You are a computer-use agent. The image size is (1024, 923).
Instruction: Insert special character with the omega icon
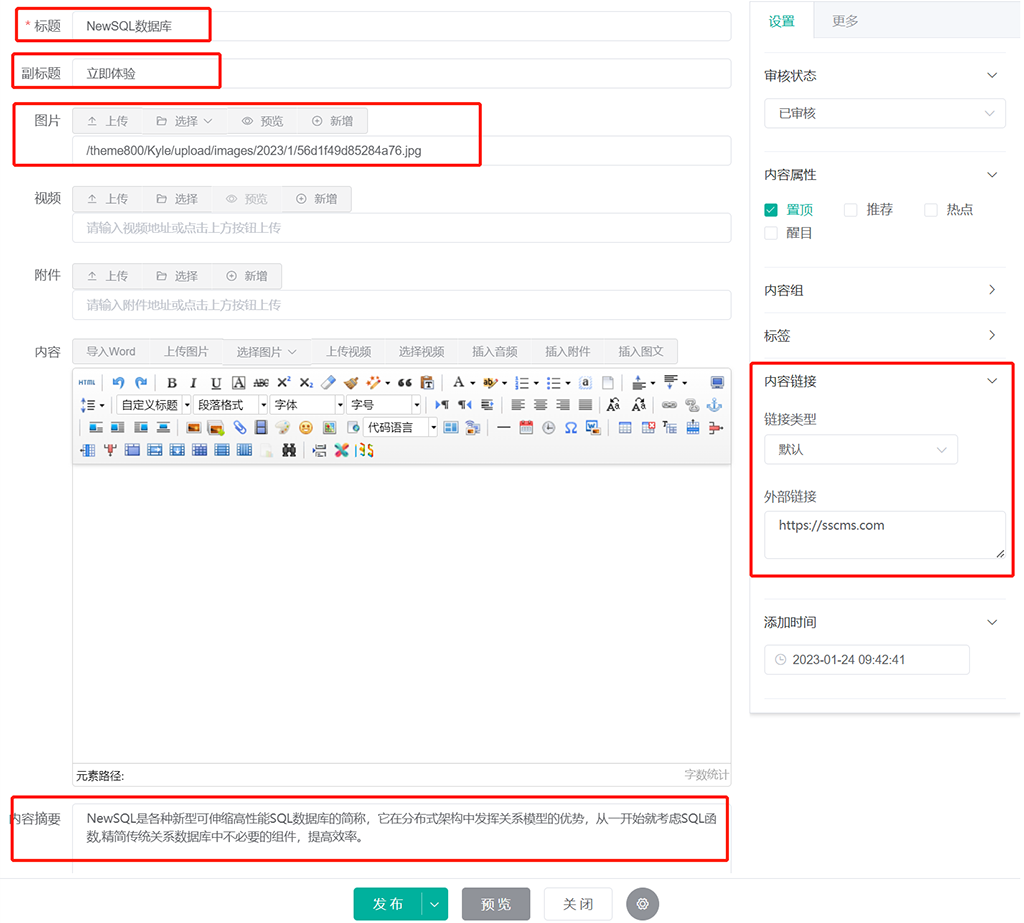(x=570, y=427)
